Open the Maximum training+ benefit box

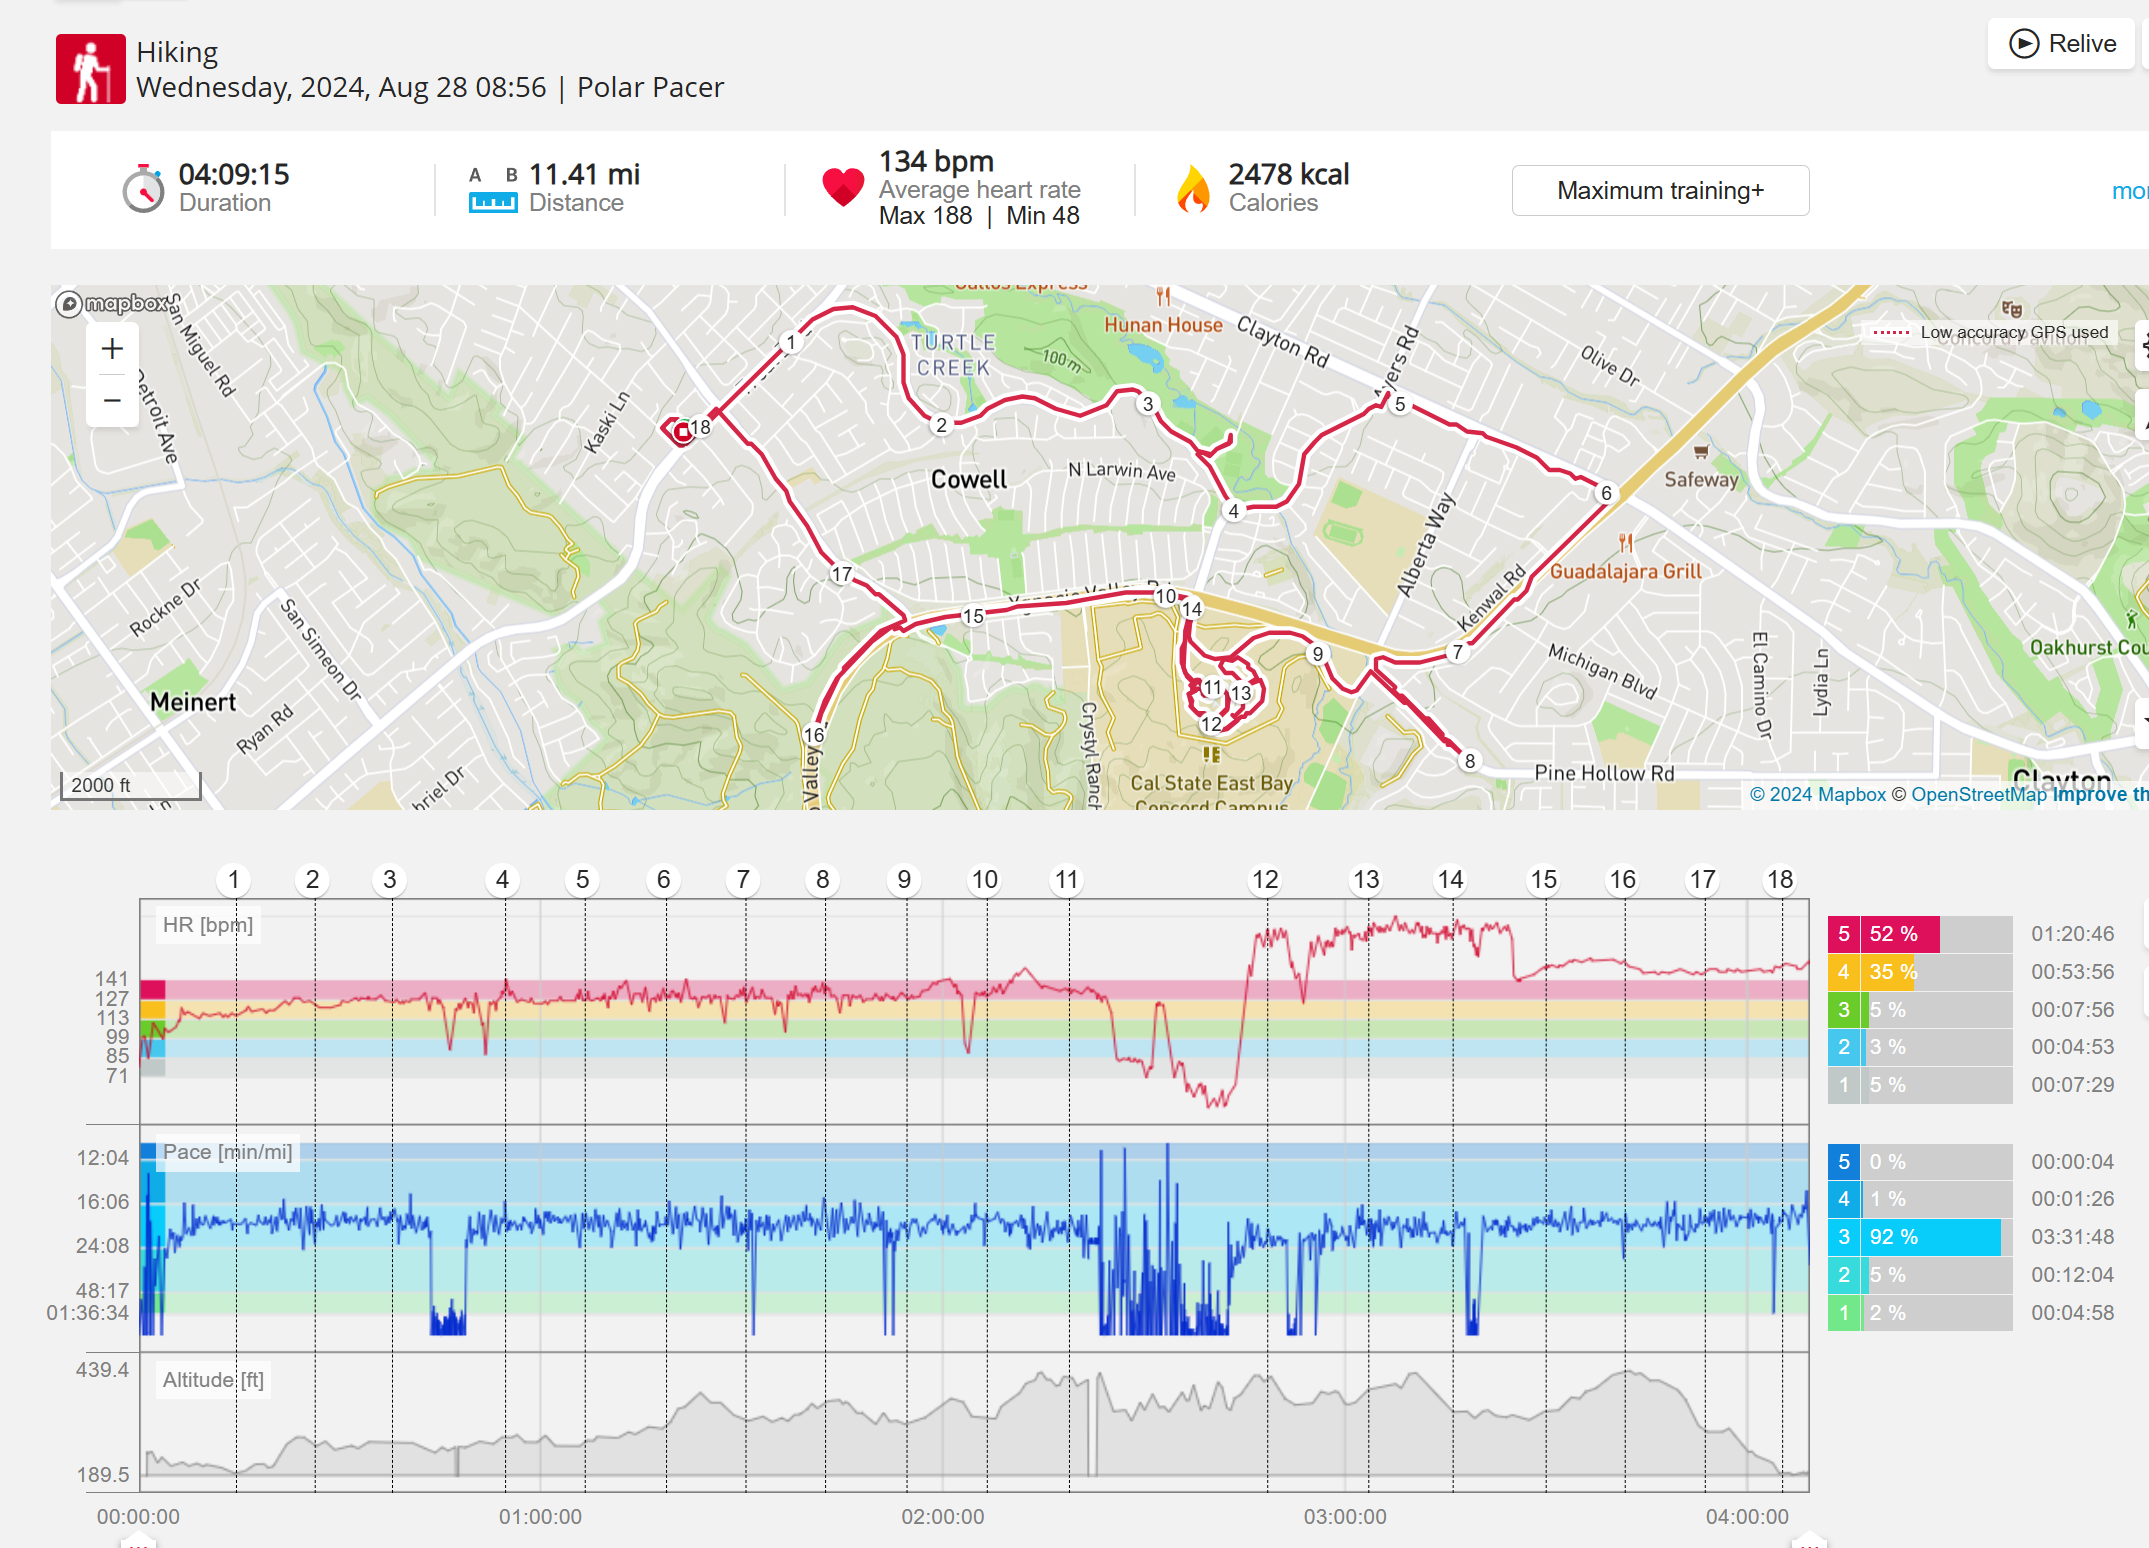coord(1659,190)
